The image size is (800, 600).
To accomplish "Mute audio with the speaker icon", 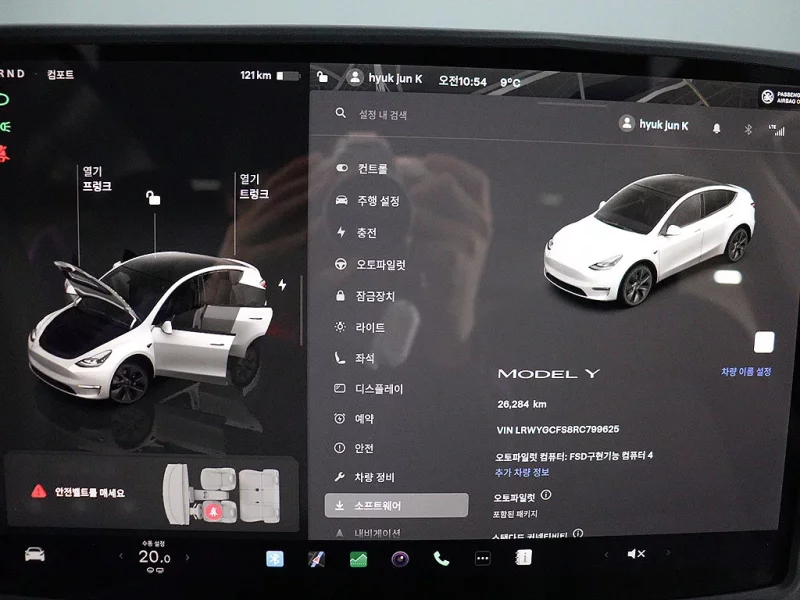I will coord(638,553).
